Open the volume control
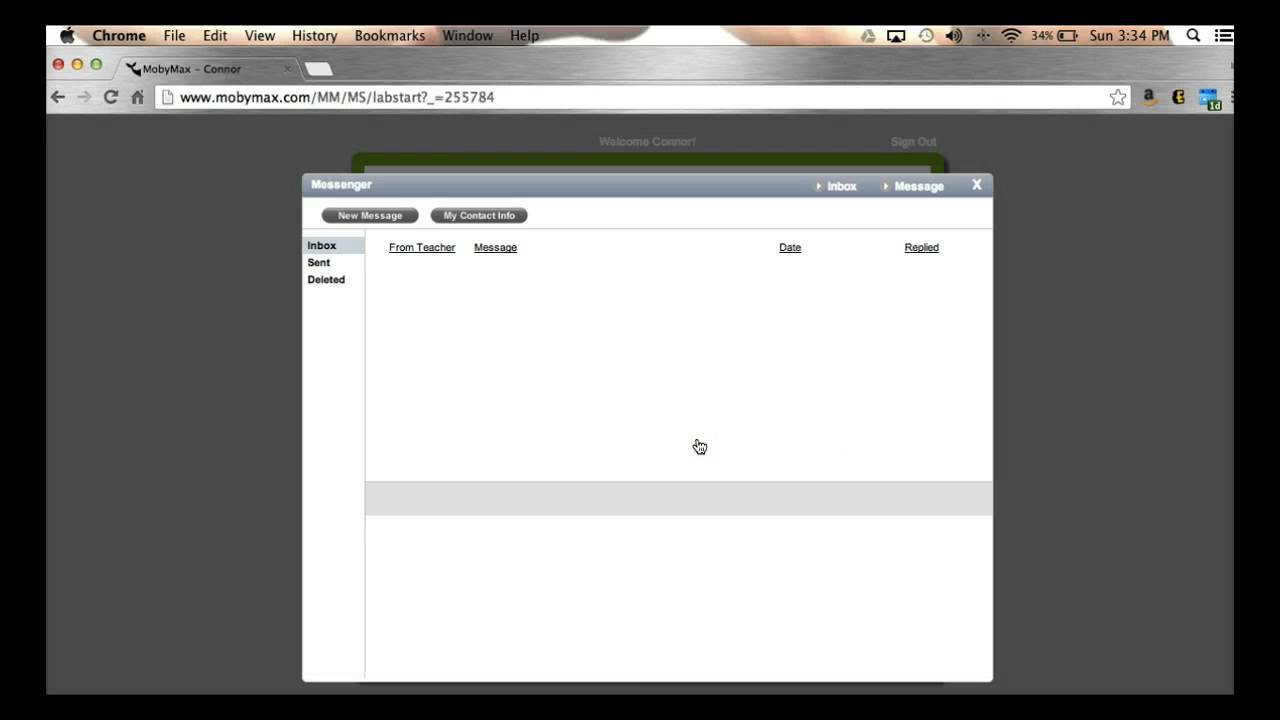Screen dimensions: 1280x720 (x=954, y=35)
